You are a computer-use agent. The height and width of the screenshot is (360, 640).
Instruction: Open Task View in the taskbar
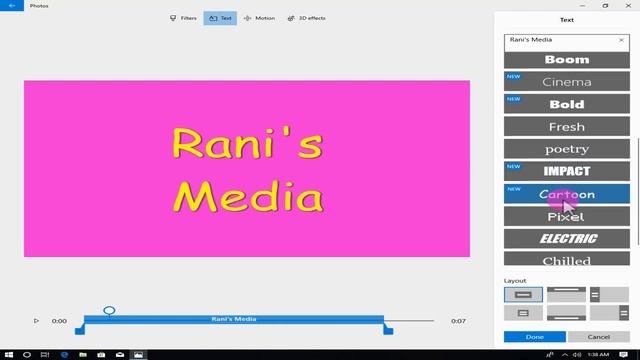click(x=45, y=355)
